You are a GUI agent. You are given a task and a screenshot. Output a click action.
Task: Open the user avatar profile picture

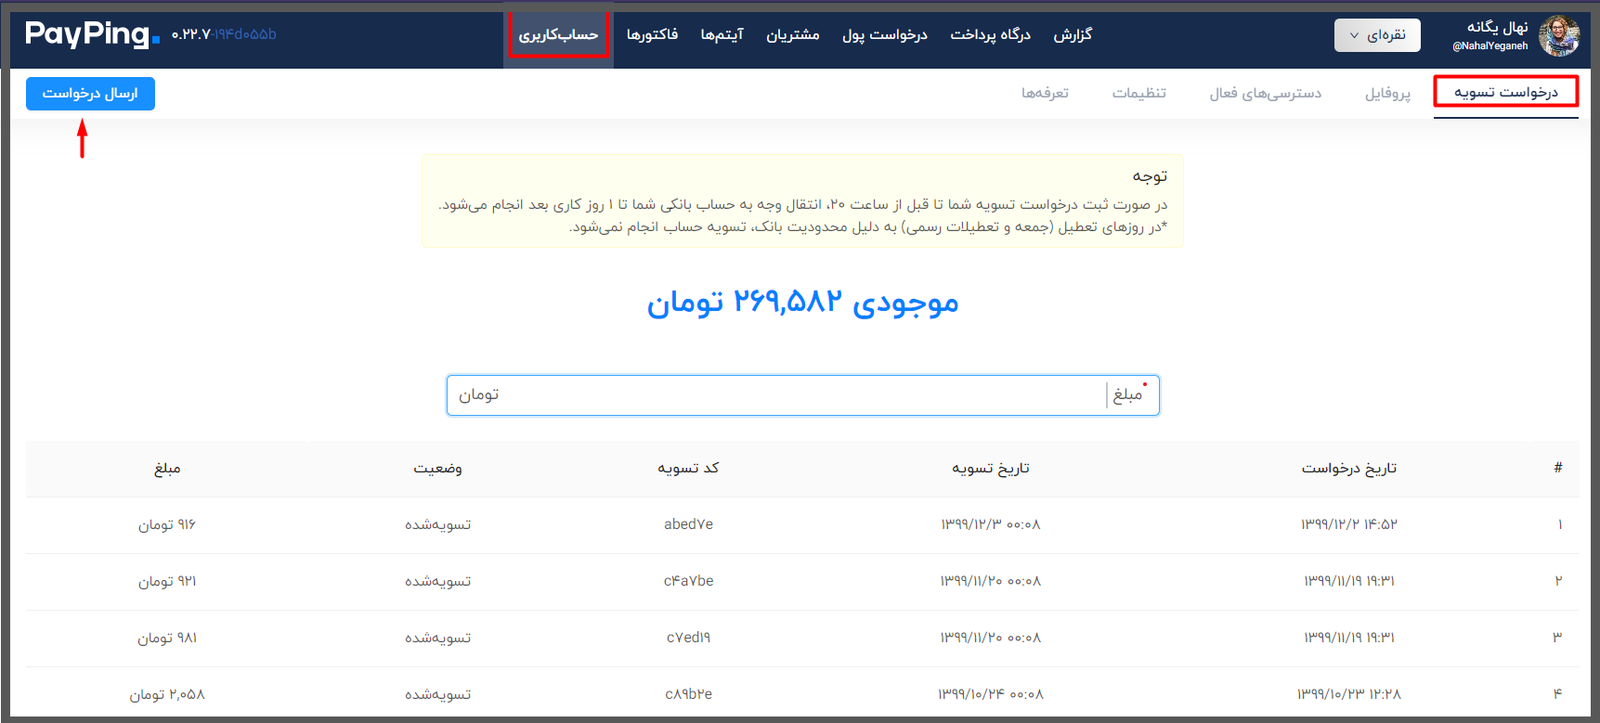coord(1559,36)
